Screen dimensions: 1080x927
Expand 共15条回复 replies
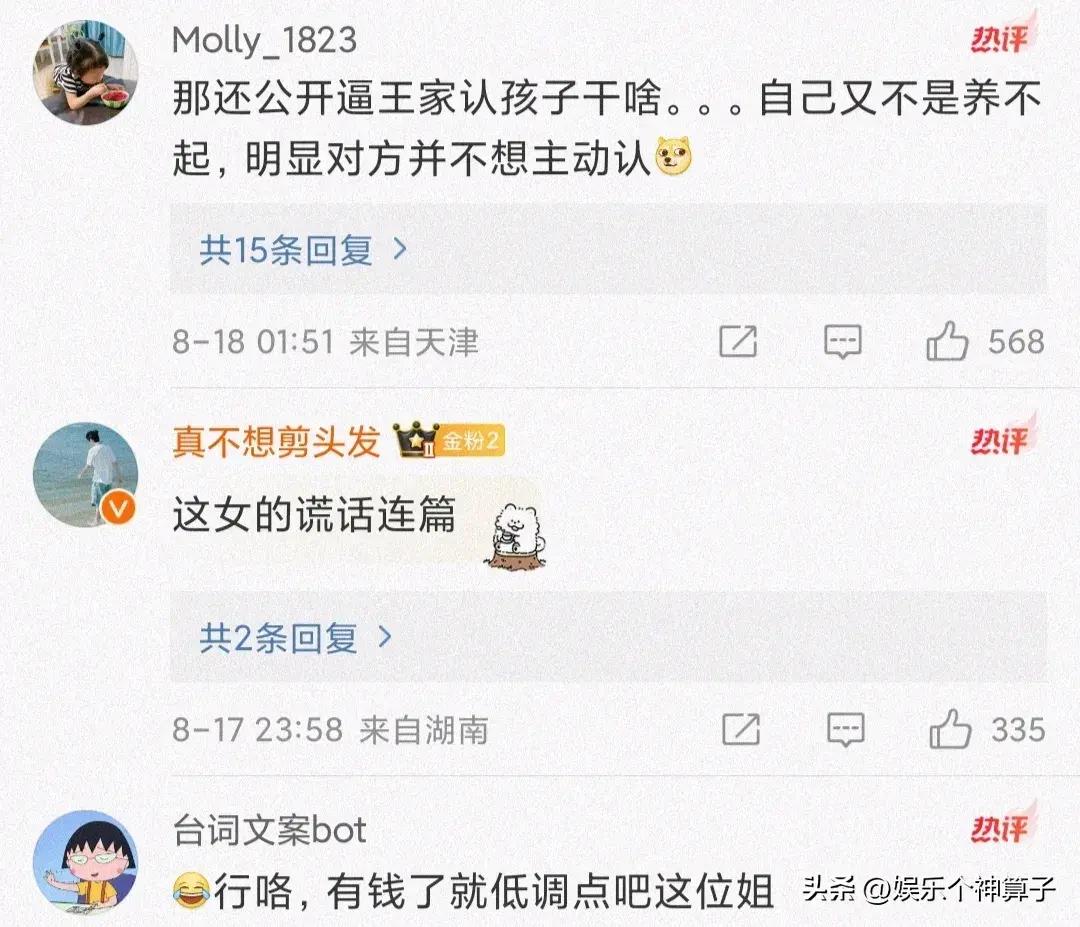pos(303,249)
